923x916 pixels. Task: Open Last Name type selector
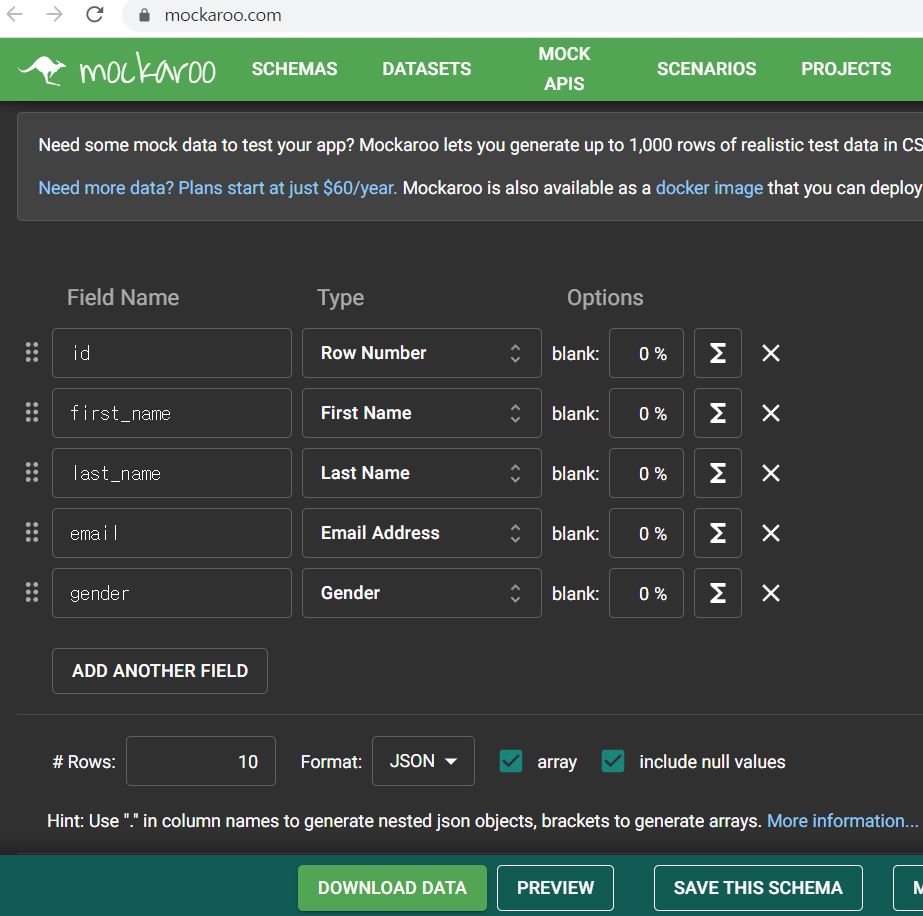pos(421,473)
